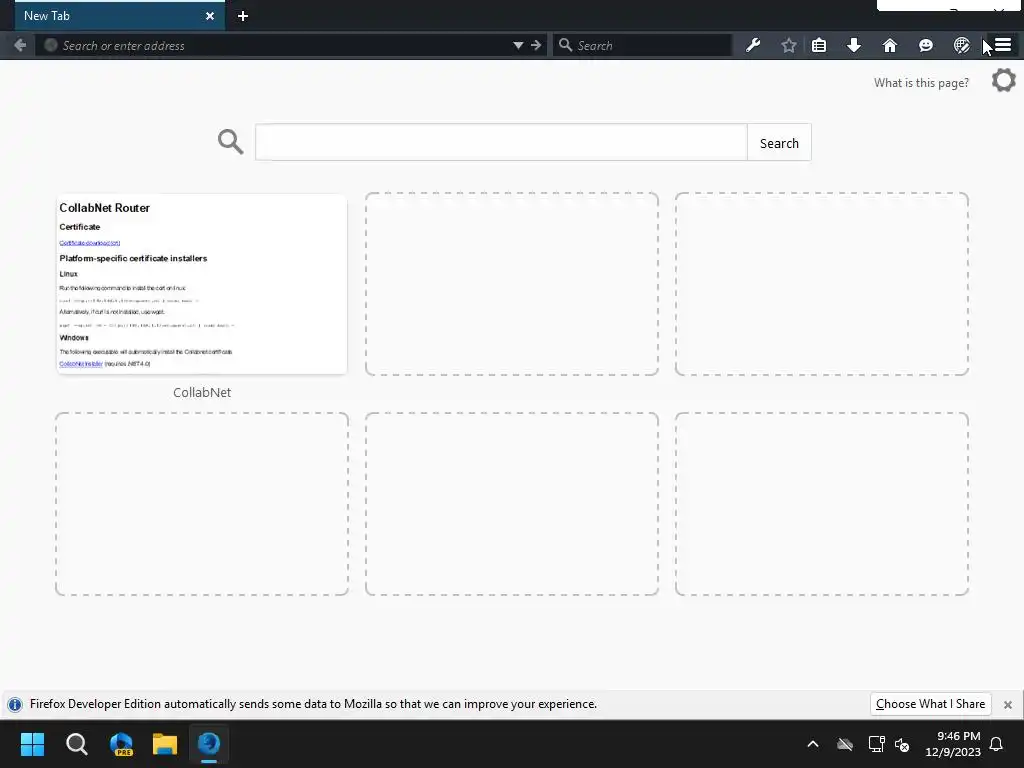Open new tab page settings gear
1024x768 pixels.
pyautogui.click(x=1004, y=81)
